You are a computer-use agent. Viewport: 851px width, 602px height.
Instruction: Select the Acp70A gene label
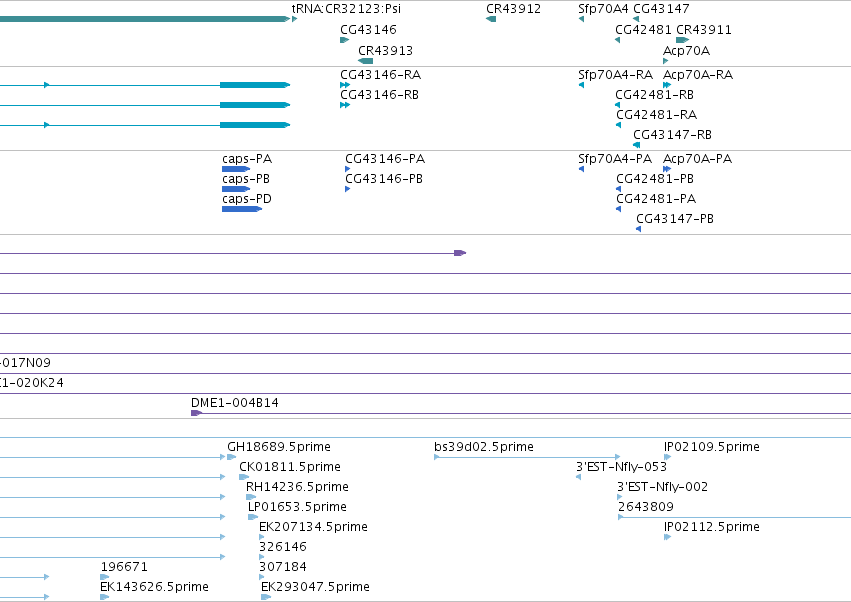(686, 50)
